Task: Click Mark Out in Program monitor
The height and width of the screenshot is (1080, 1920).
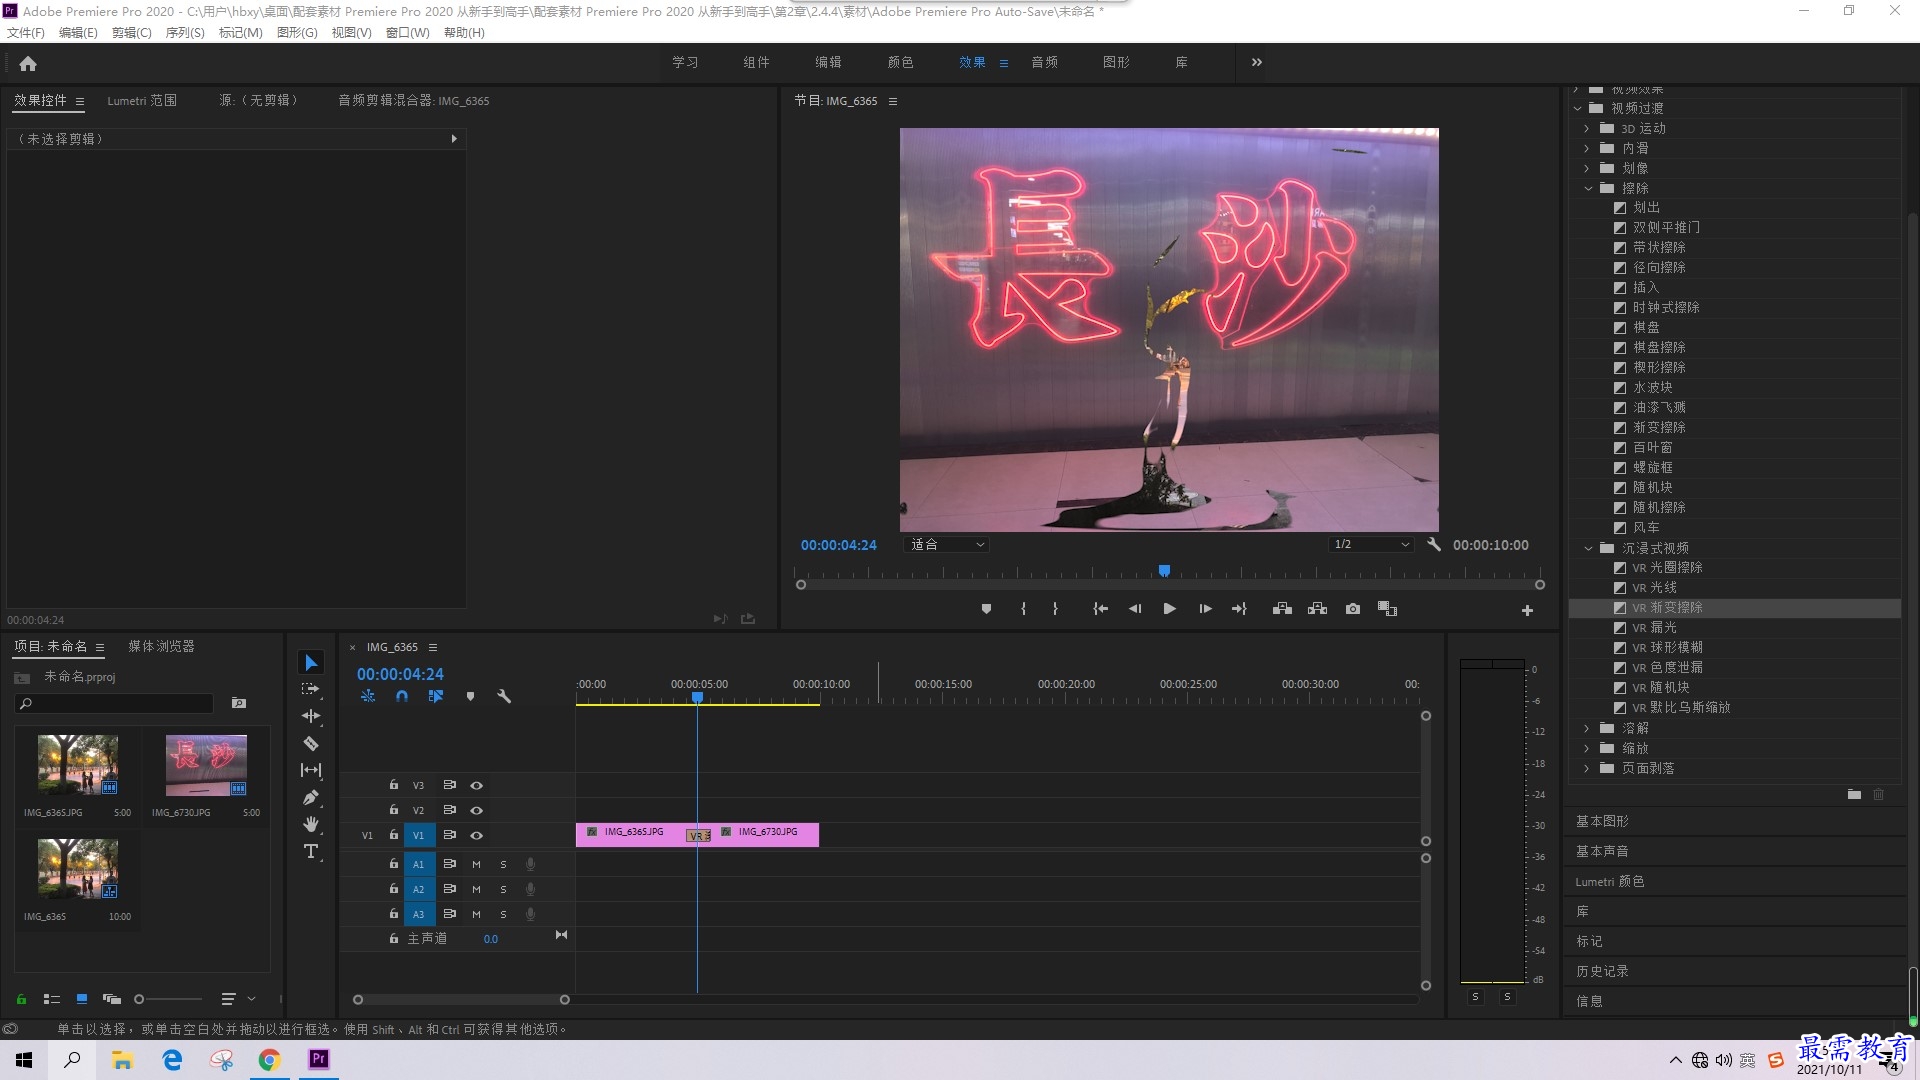Action: [1055, 609]
